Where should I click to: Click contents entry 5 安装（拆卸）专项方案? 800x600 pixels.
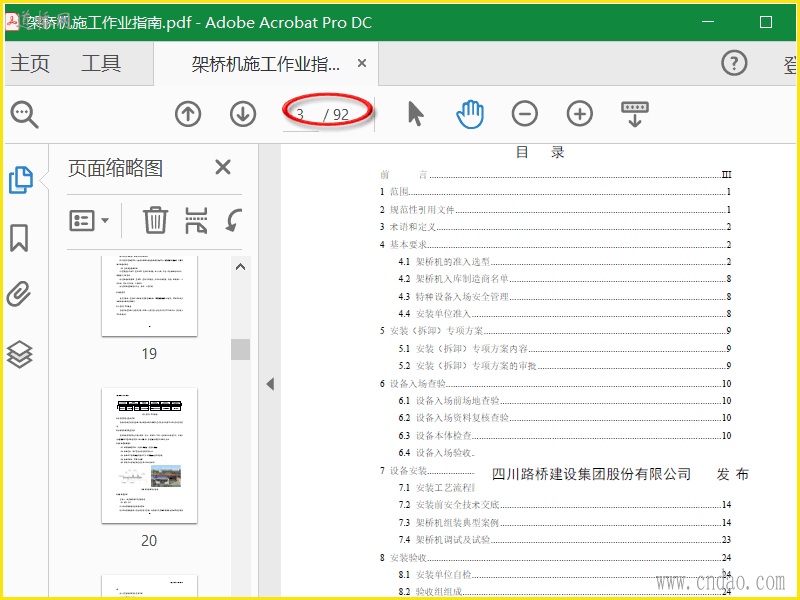coord(556,331)
